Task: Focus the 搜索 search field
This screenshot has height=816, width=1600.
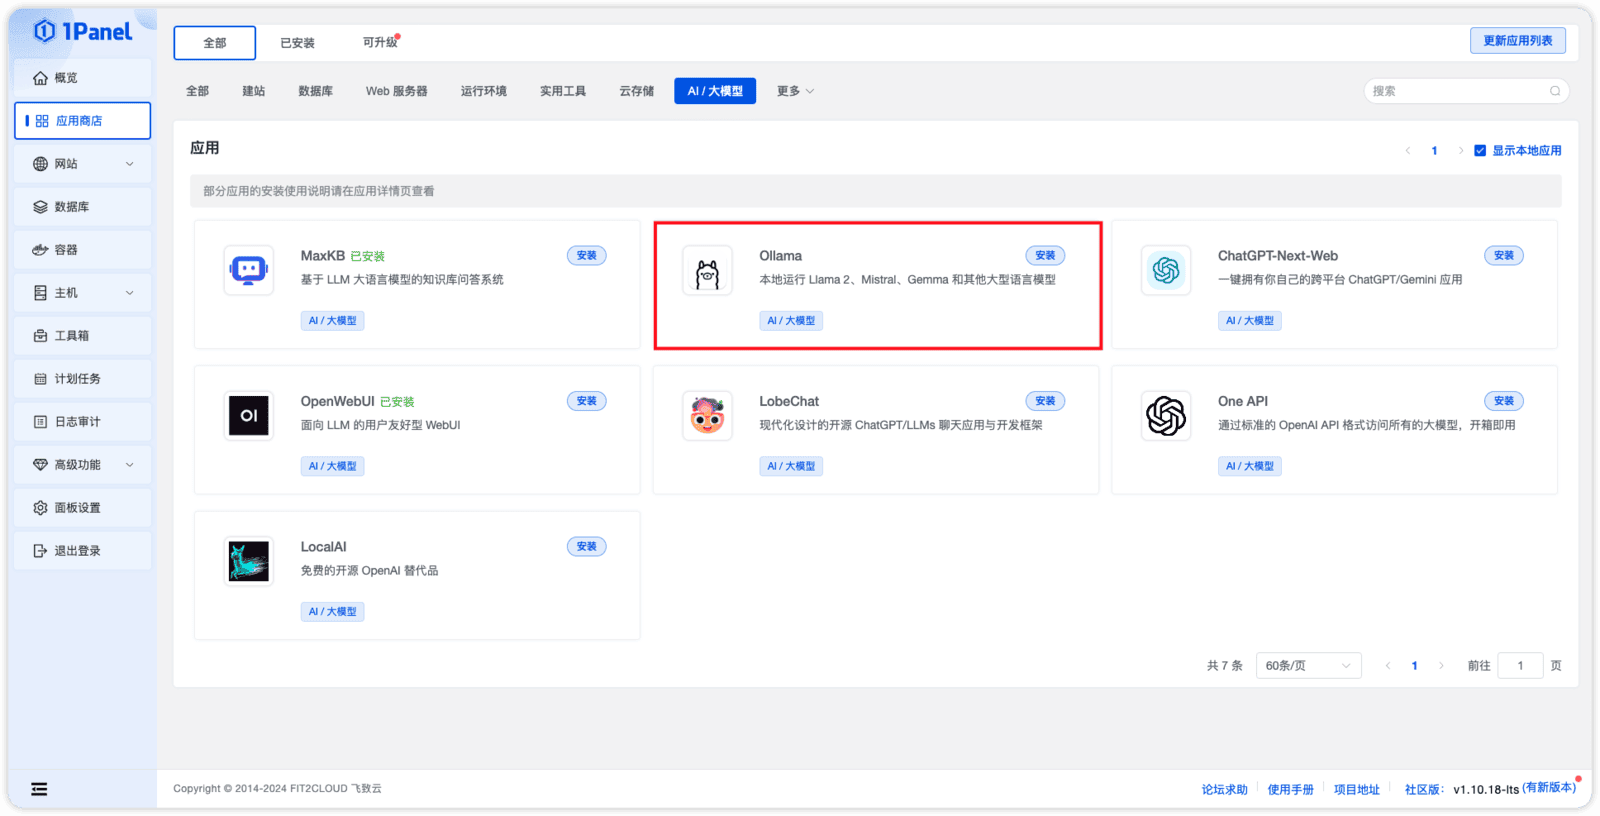Action: [1466, 91]
